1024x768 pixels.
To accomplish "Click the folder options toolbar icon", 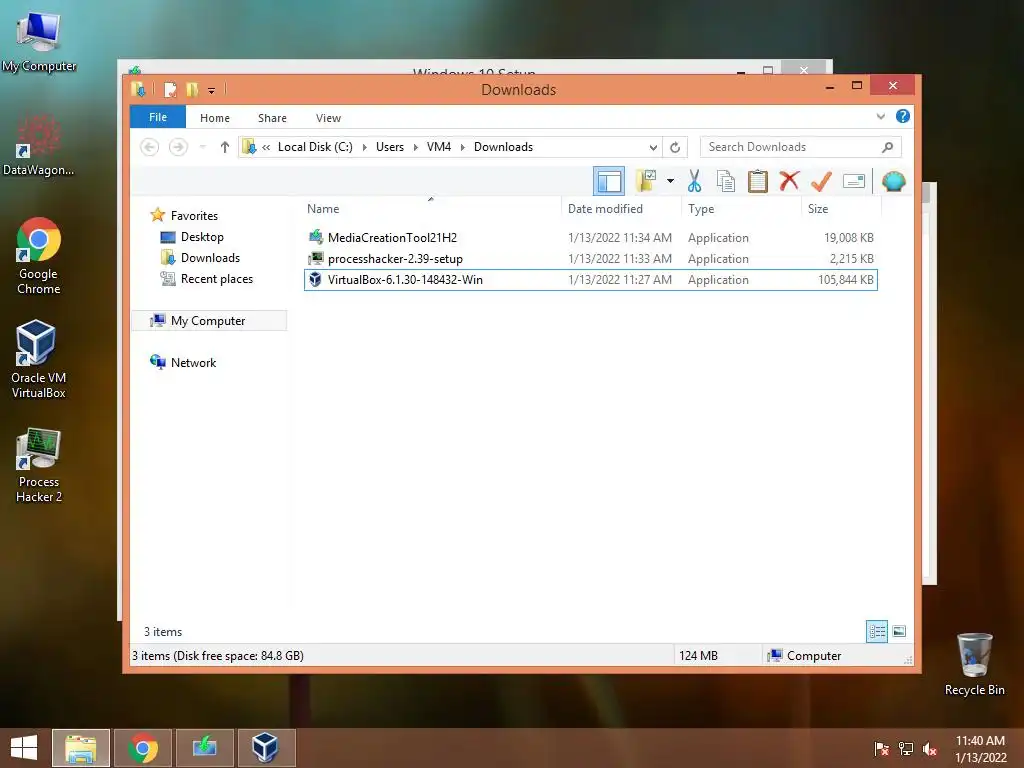I will coord(646,181).
